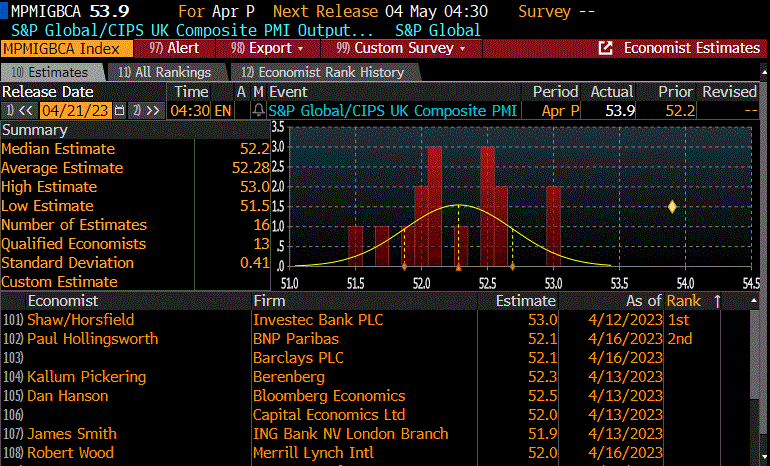The width and height of the screenshot is (770, 466).
Task: Click the mean marker on the histogram axis
Action: click(x=458, y=268)
